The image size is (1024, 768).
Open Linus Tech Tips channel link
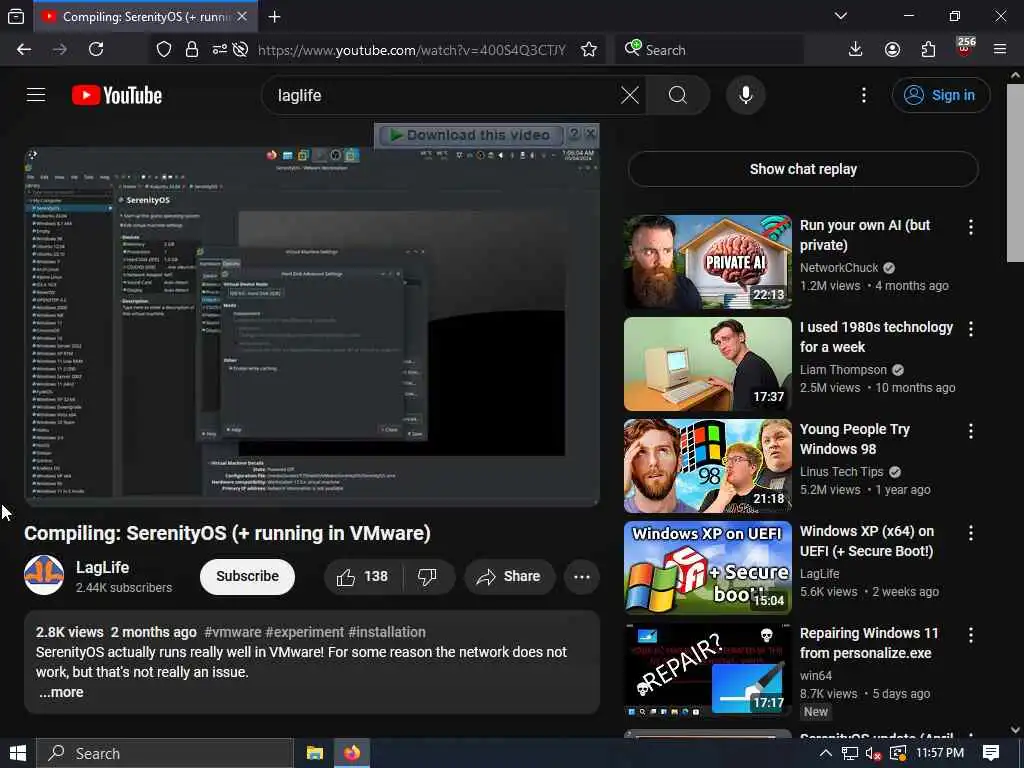coord(841,472)
